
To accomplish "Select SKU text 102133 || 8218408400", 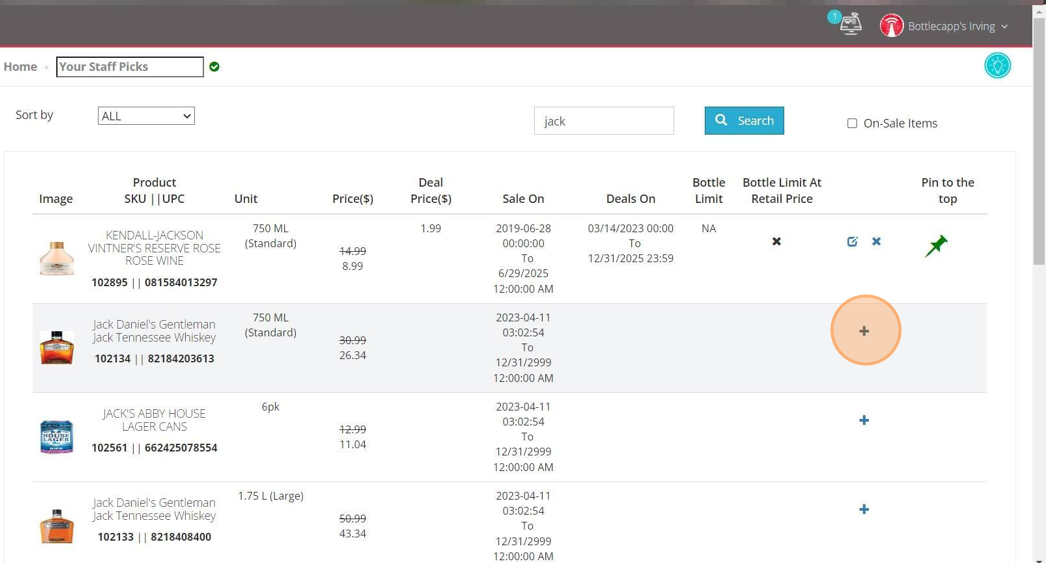I will (x=154, y=537).
